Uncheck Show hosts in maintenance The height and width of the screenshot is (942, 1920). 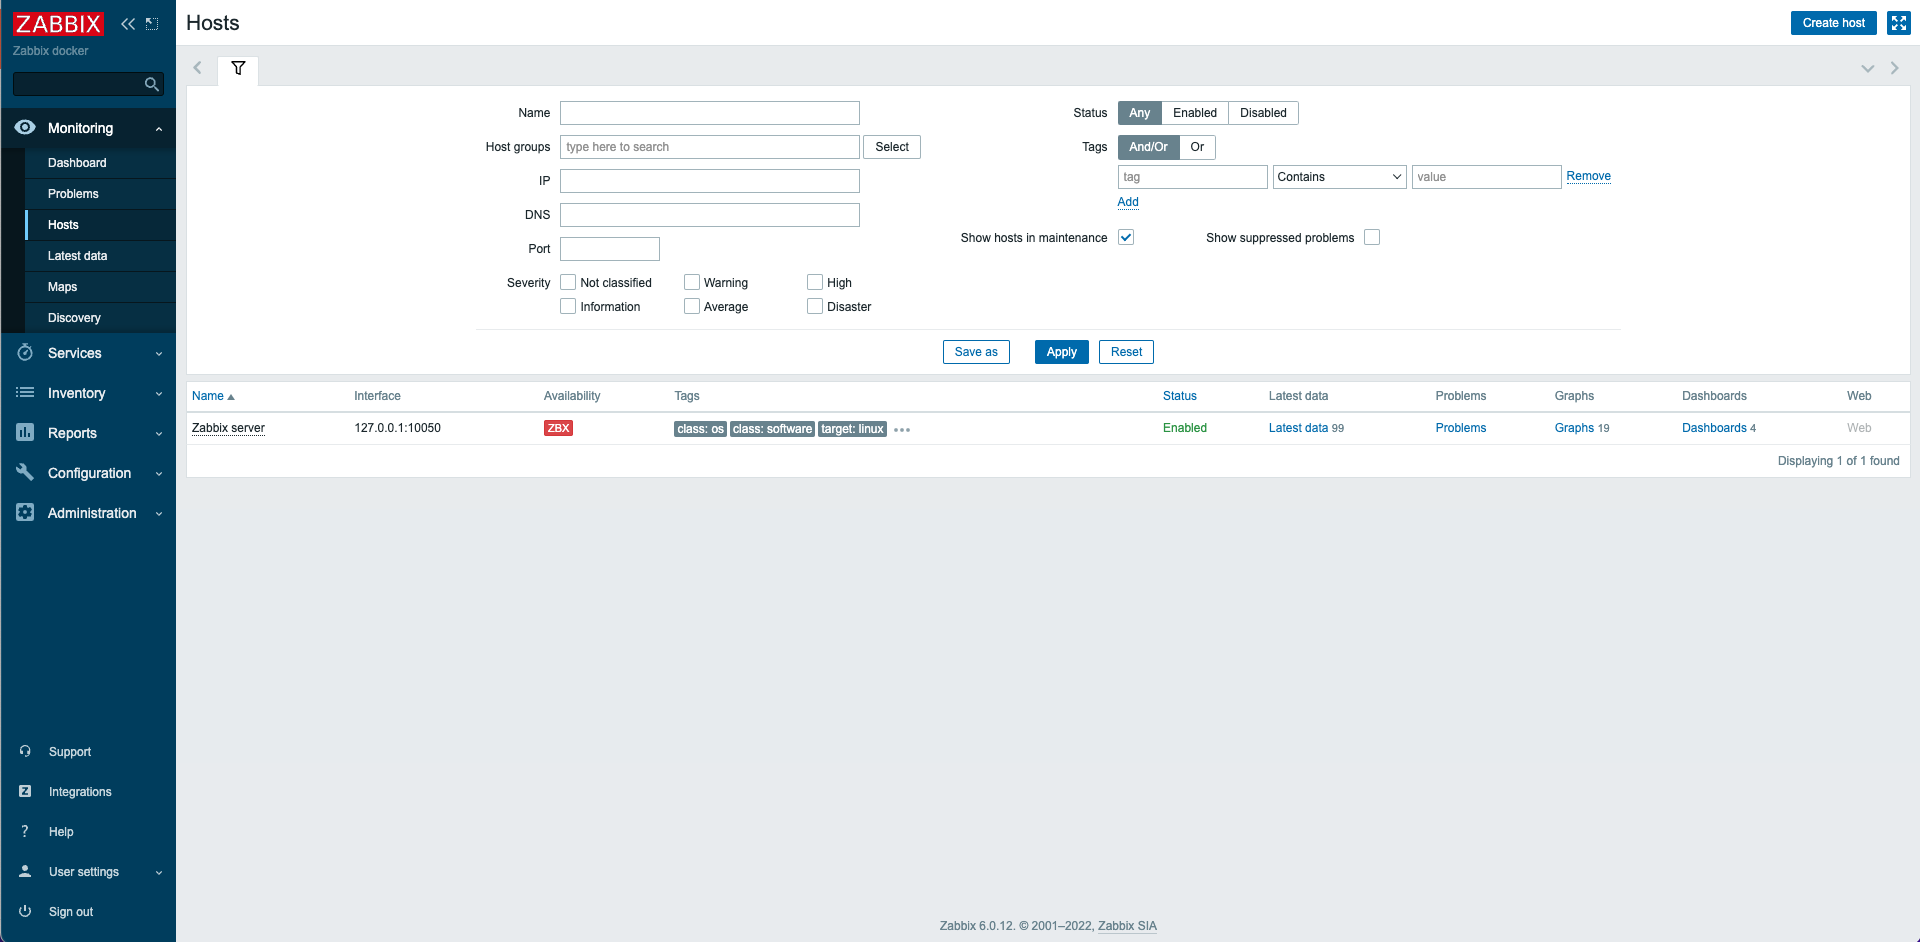pyautogui.click(x=1126, y=237)
